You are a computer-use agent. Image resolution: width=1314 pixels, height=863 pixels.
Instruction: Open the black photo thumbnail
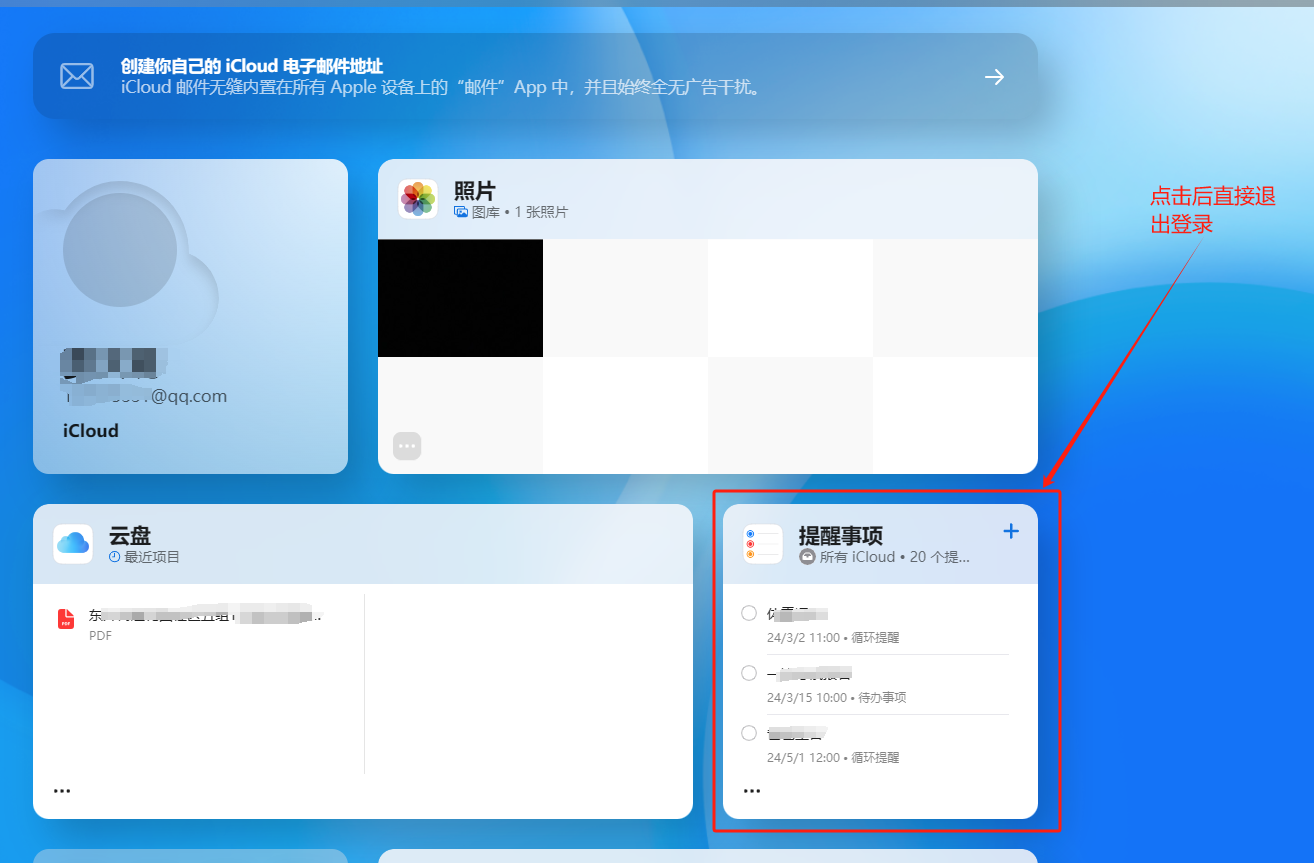click(461, 298)
